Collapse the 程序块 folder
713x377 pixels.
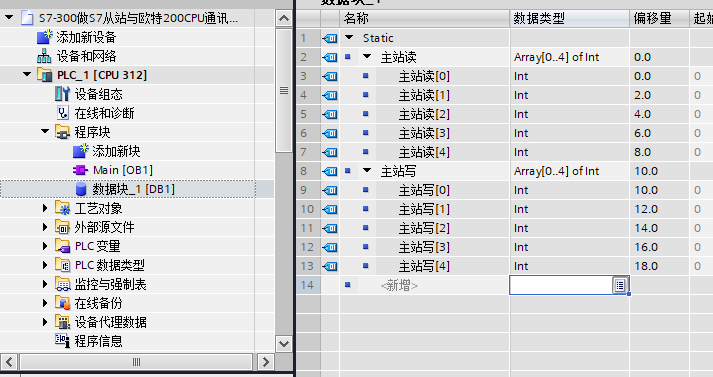point(45,131)
